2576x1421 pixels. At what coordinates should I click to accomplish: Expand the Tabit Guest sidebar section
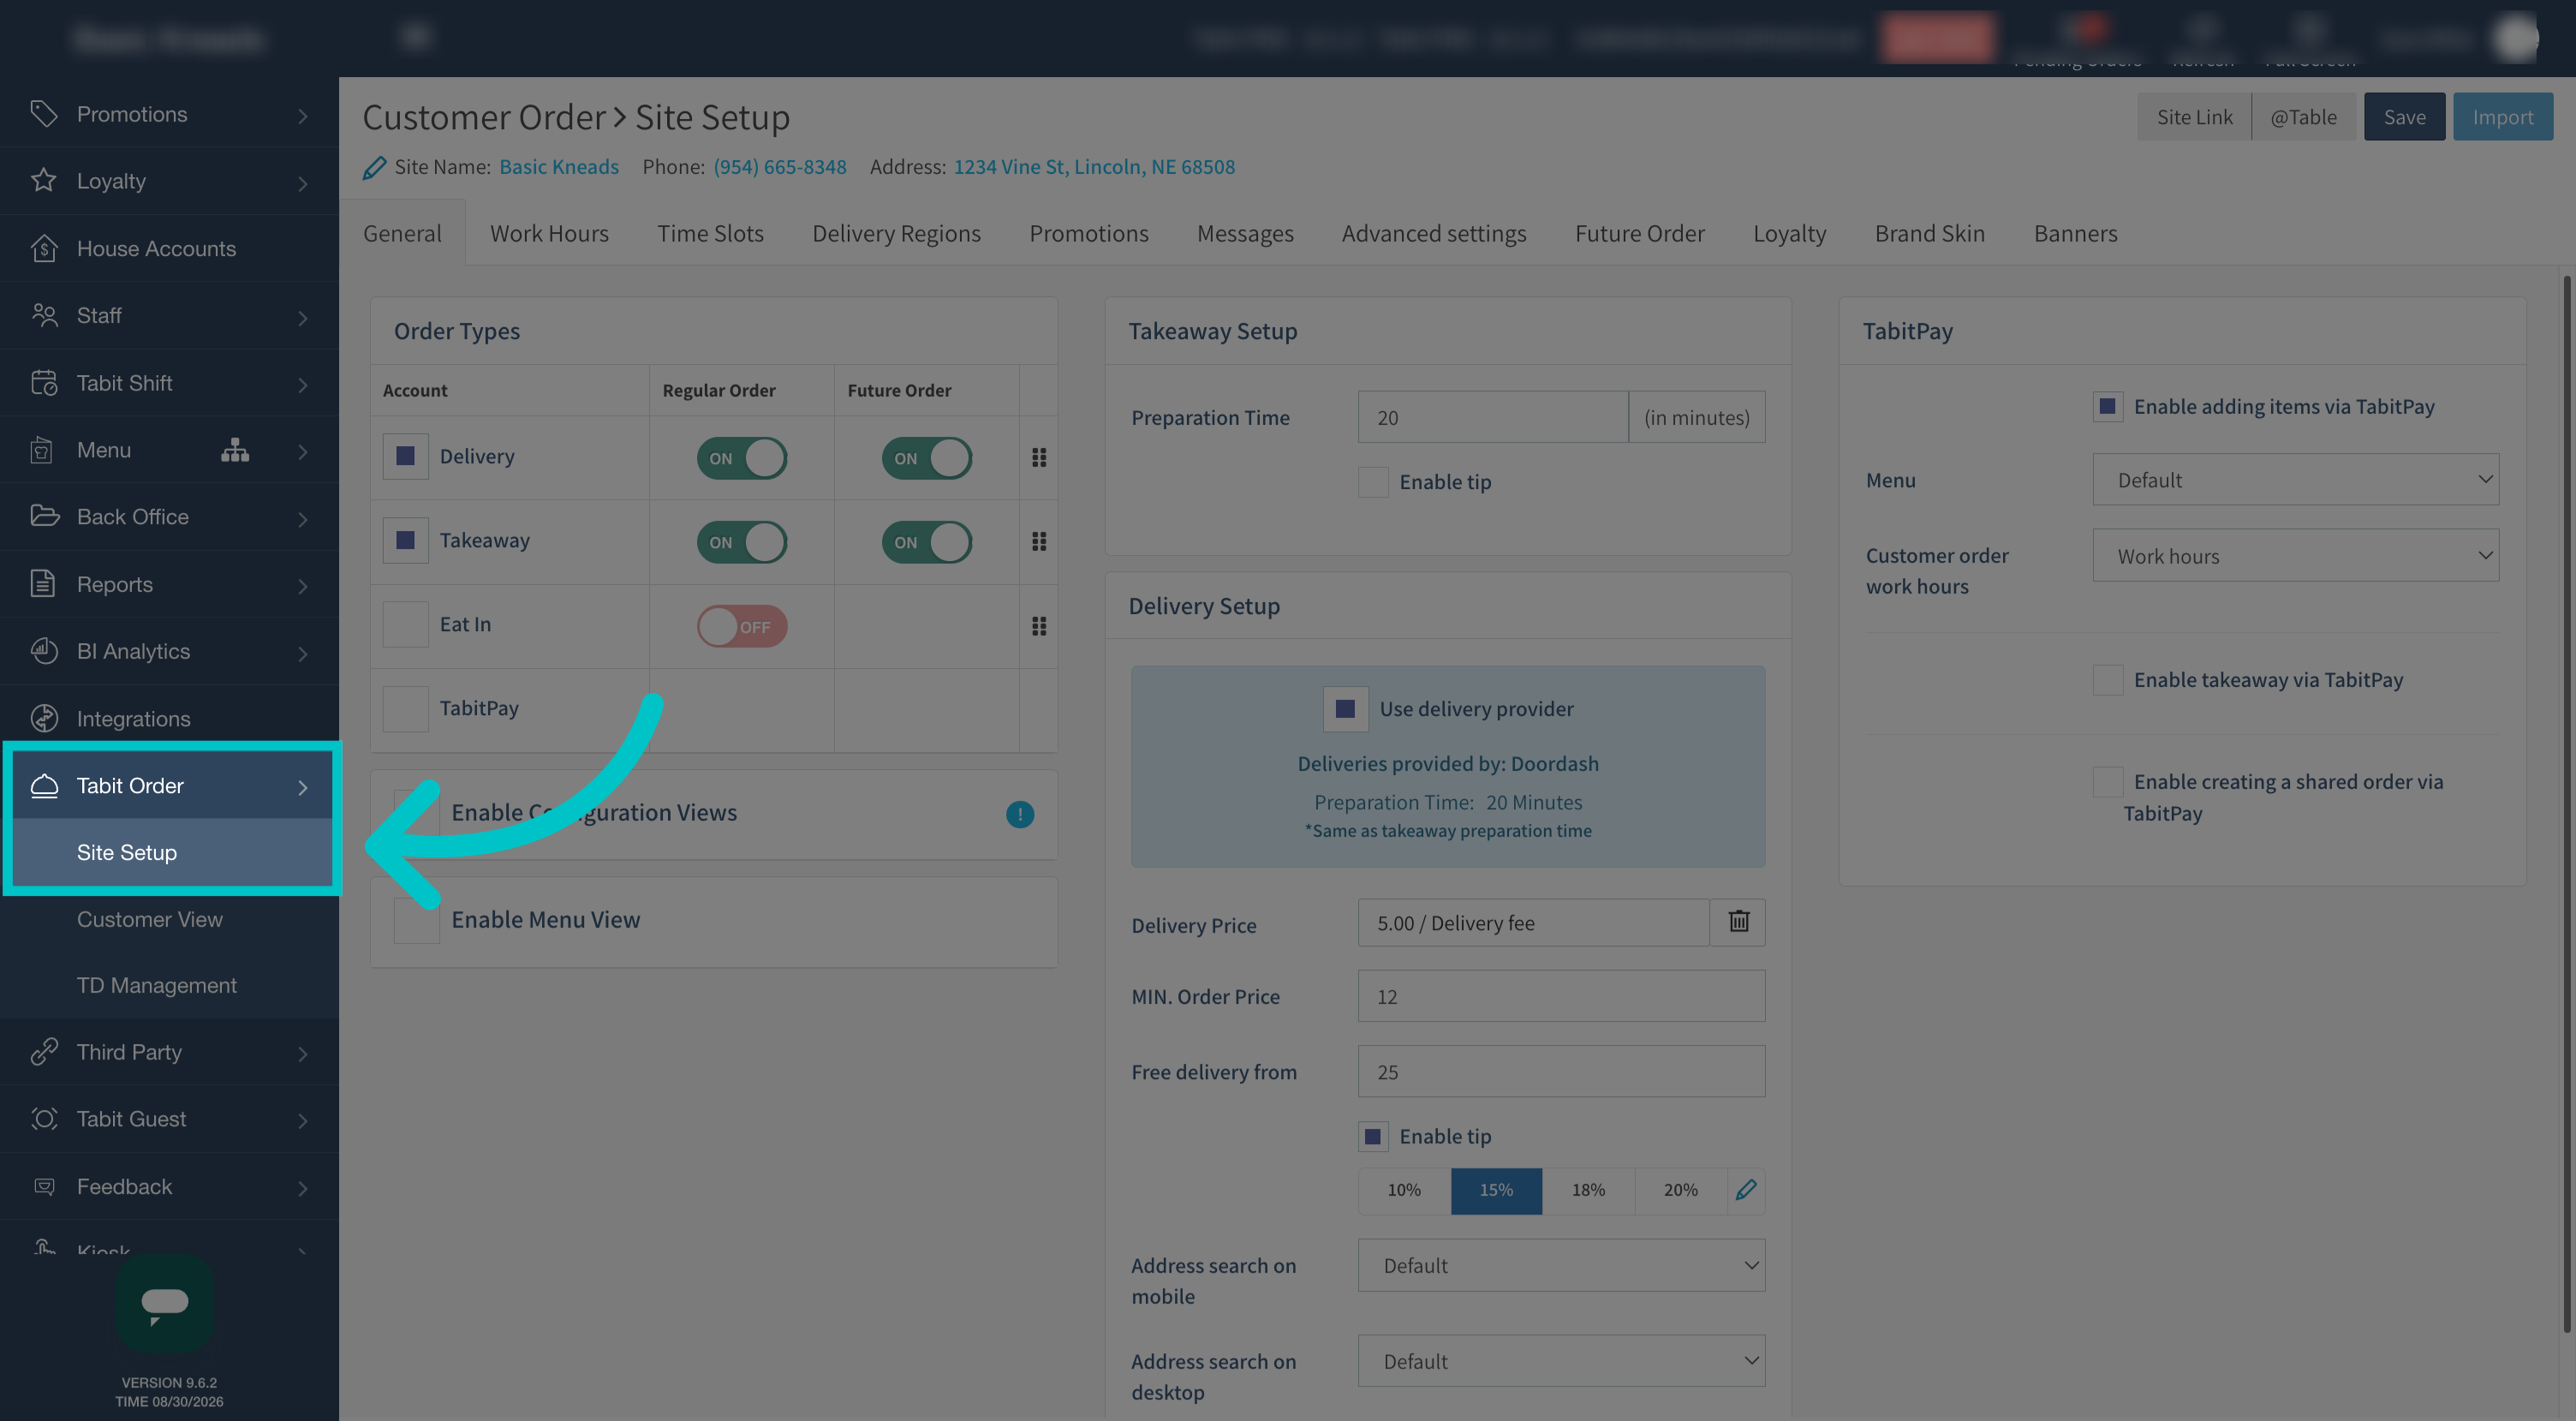pyautogui.click(x=169, y=1119)
